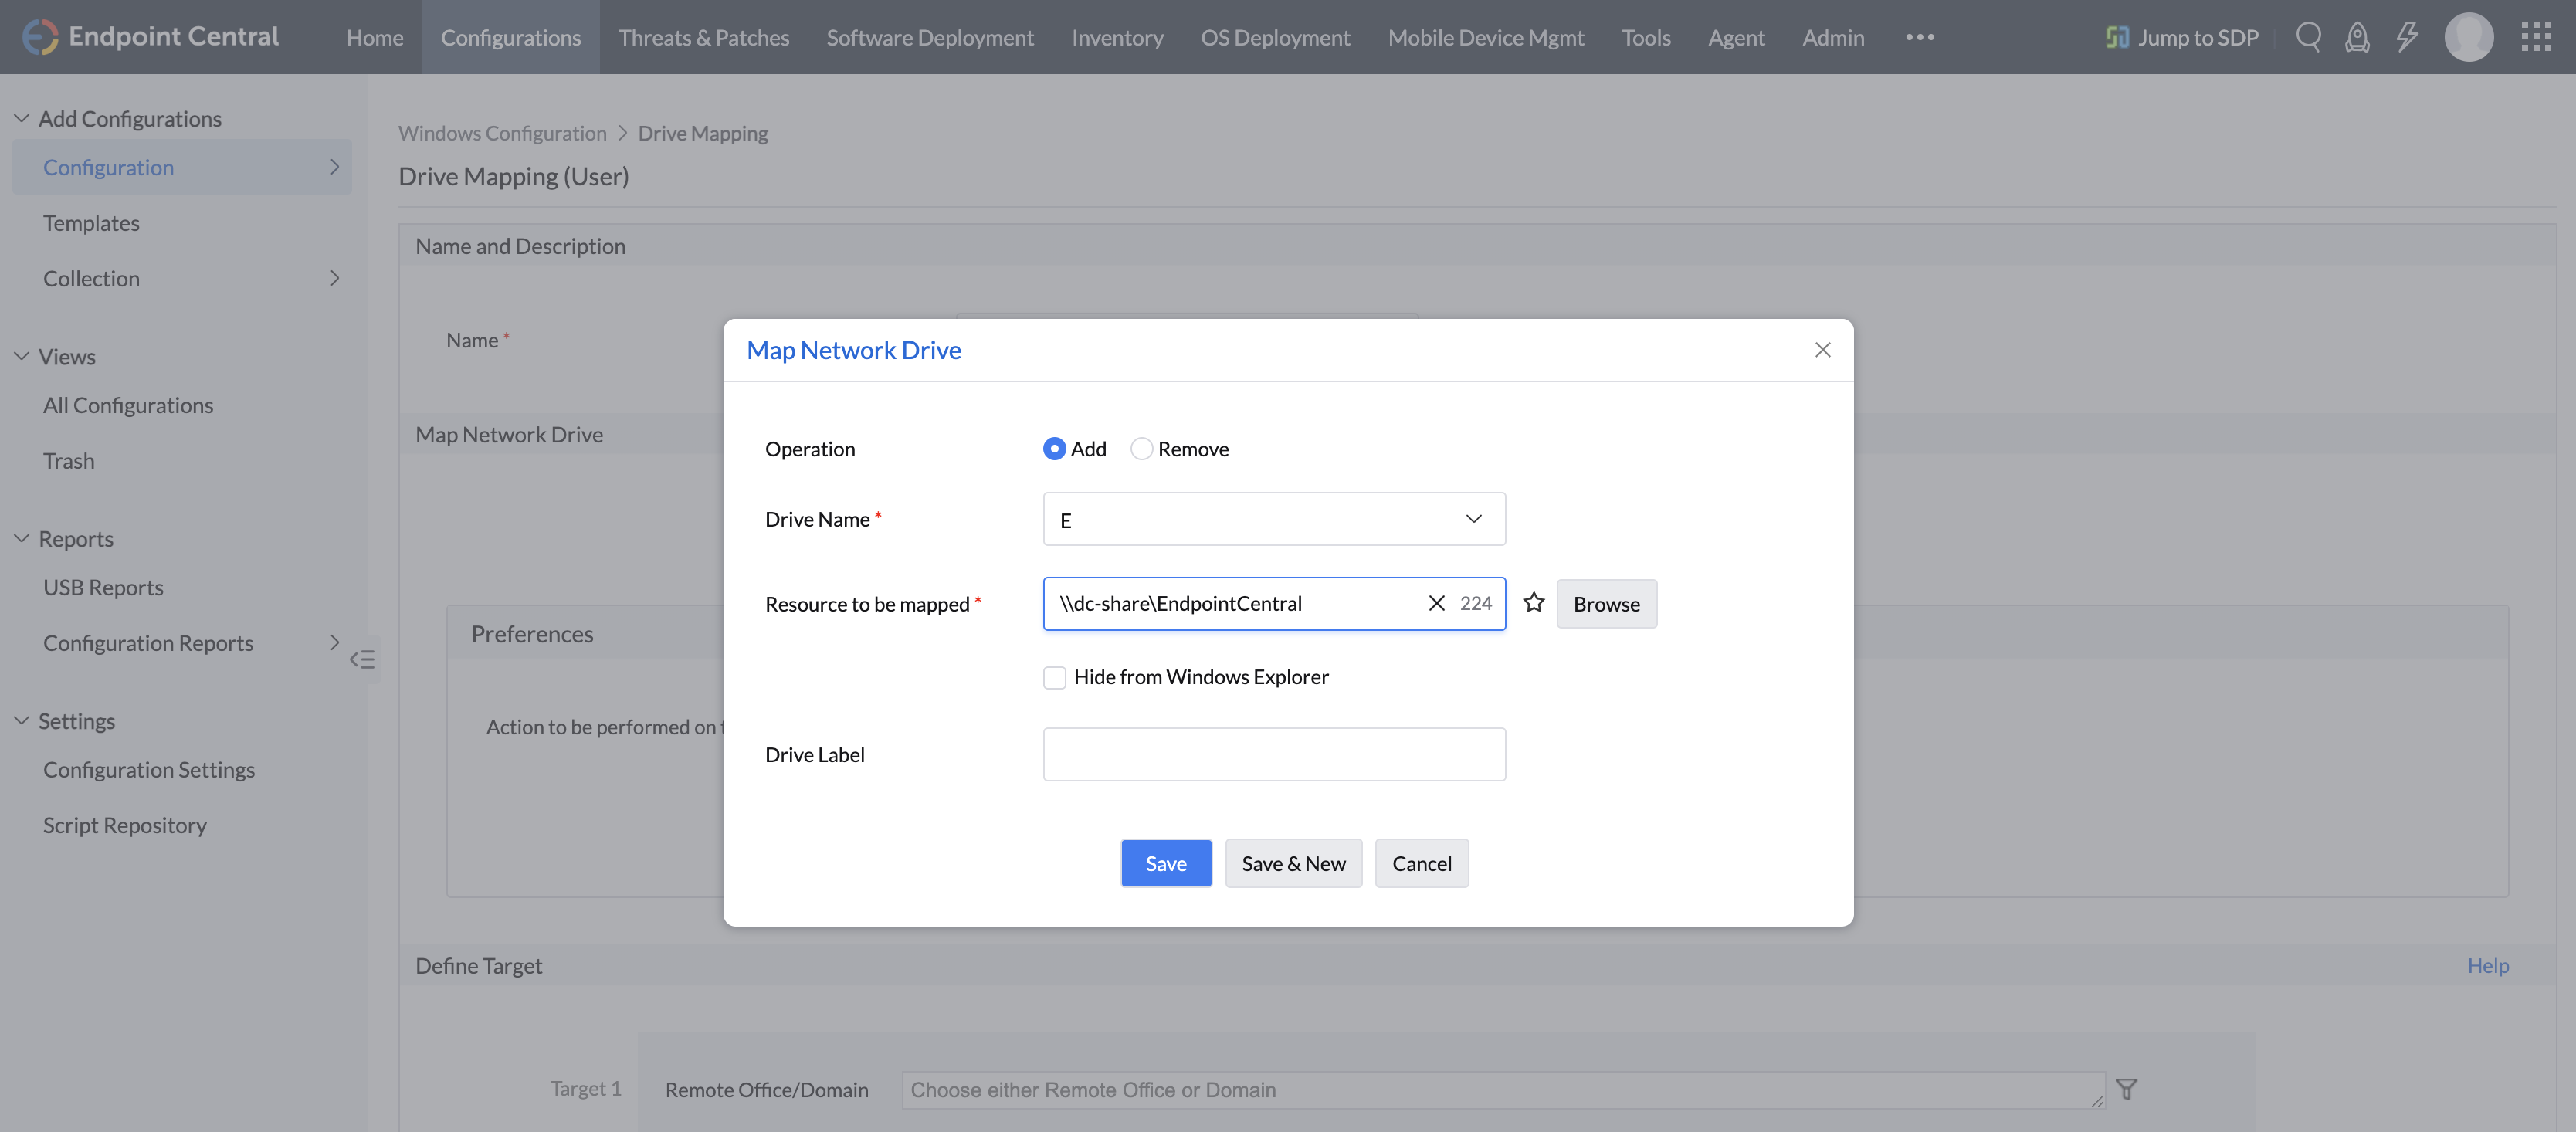2576x1132 pixels.
Task: Select the Add operation radio button
Action: click(1054, 449)
